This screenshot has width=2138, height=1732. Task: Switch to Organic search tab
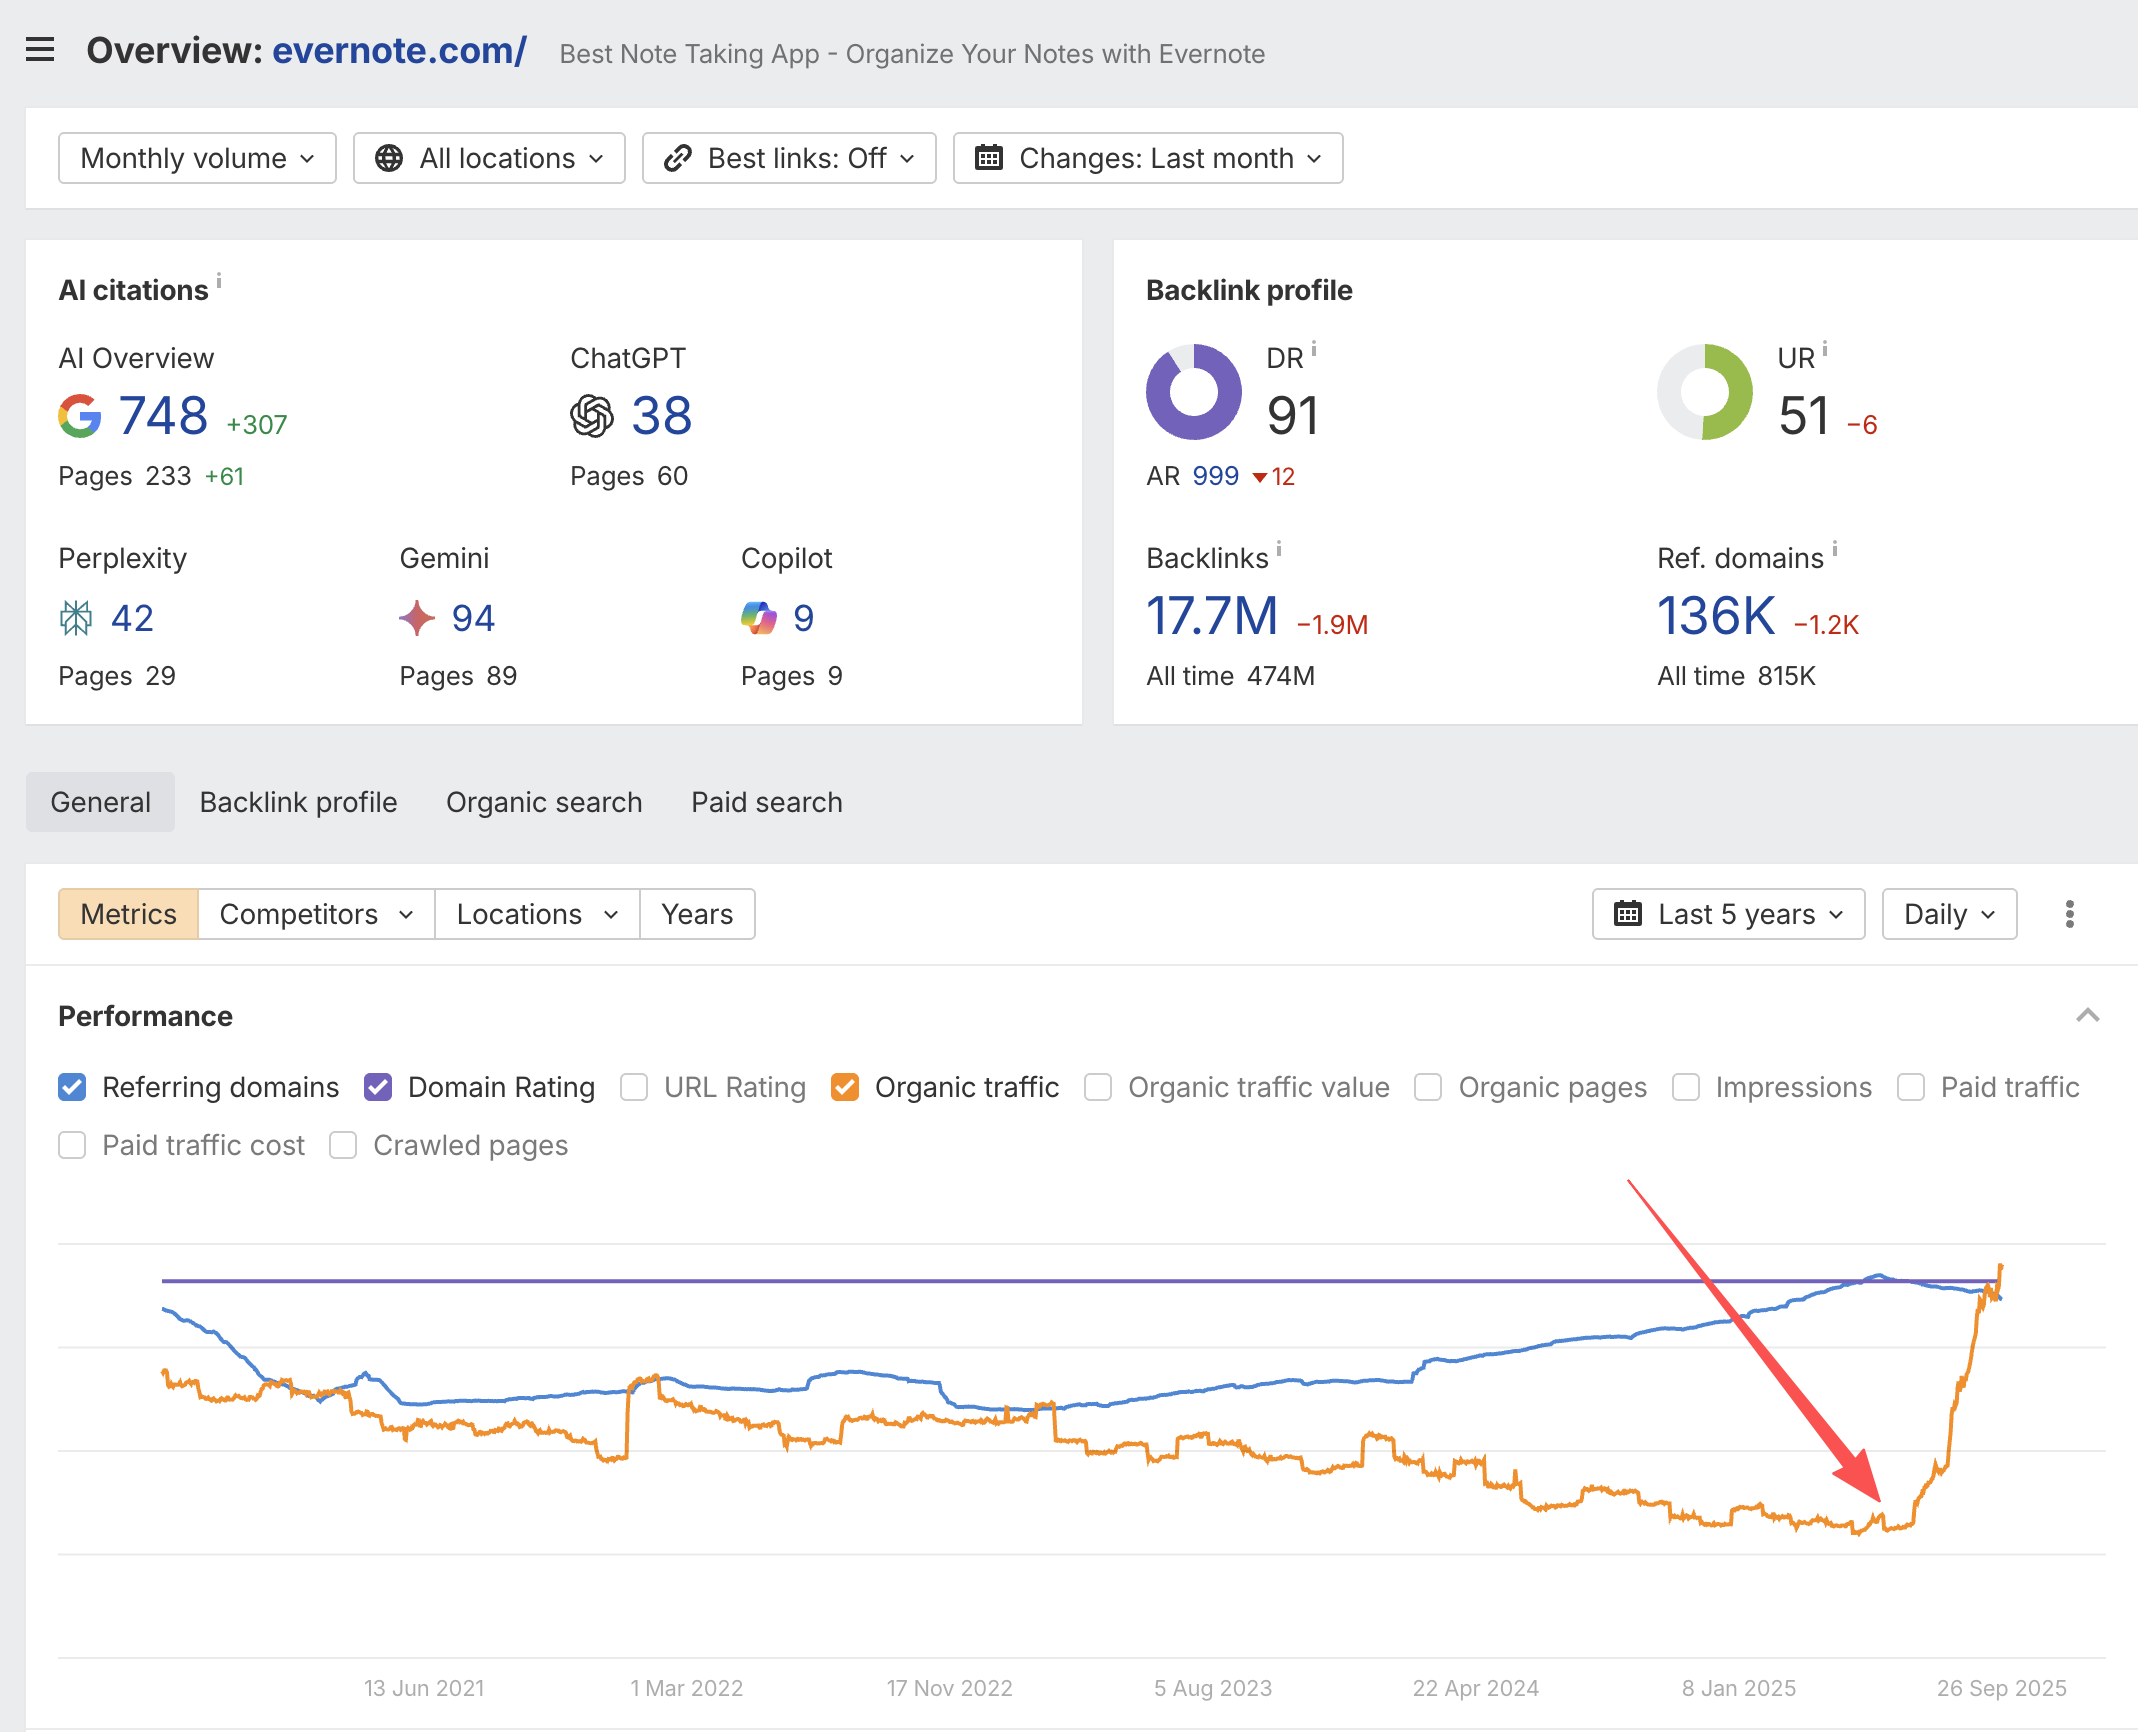[x=544, y=802]
